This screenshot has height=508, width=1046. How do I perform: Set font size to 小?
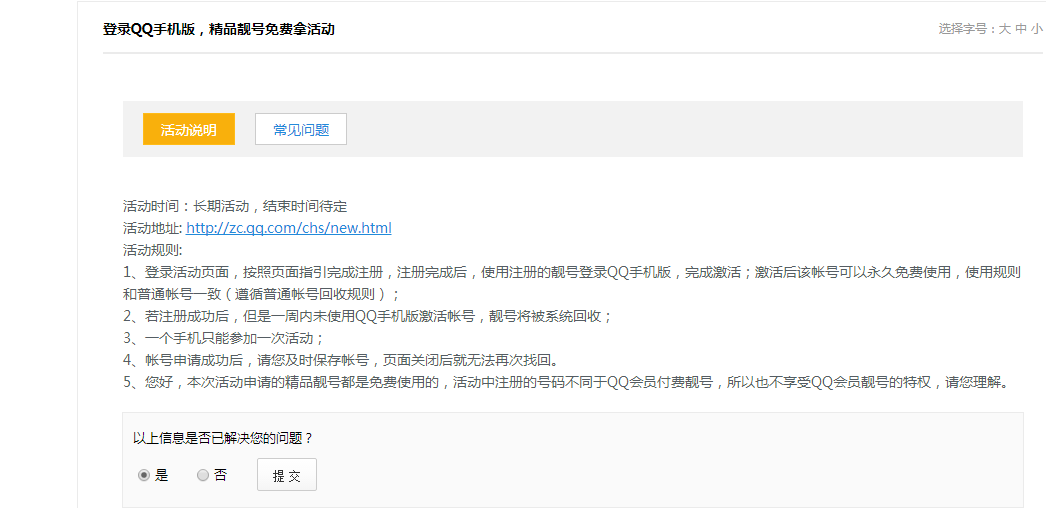pos(1037,29)
